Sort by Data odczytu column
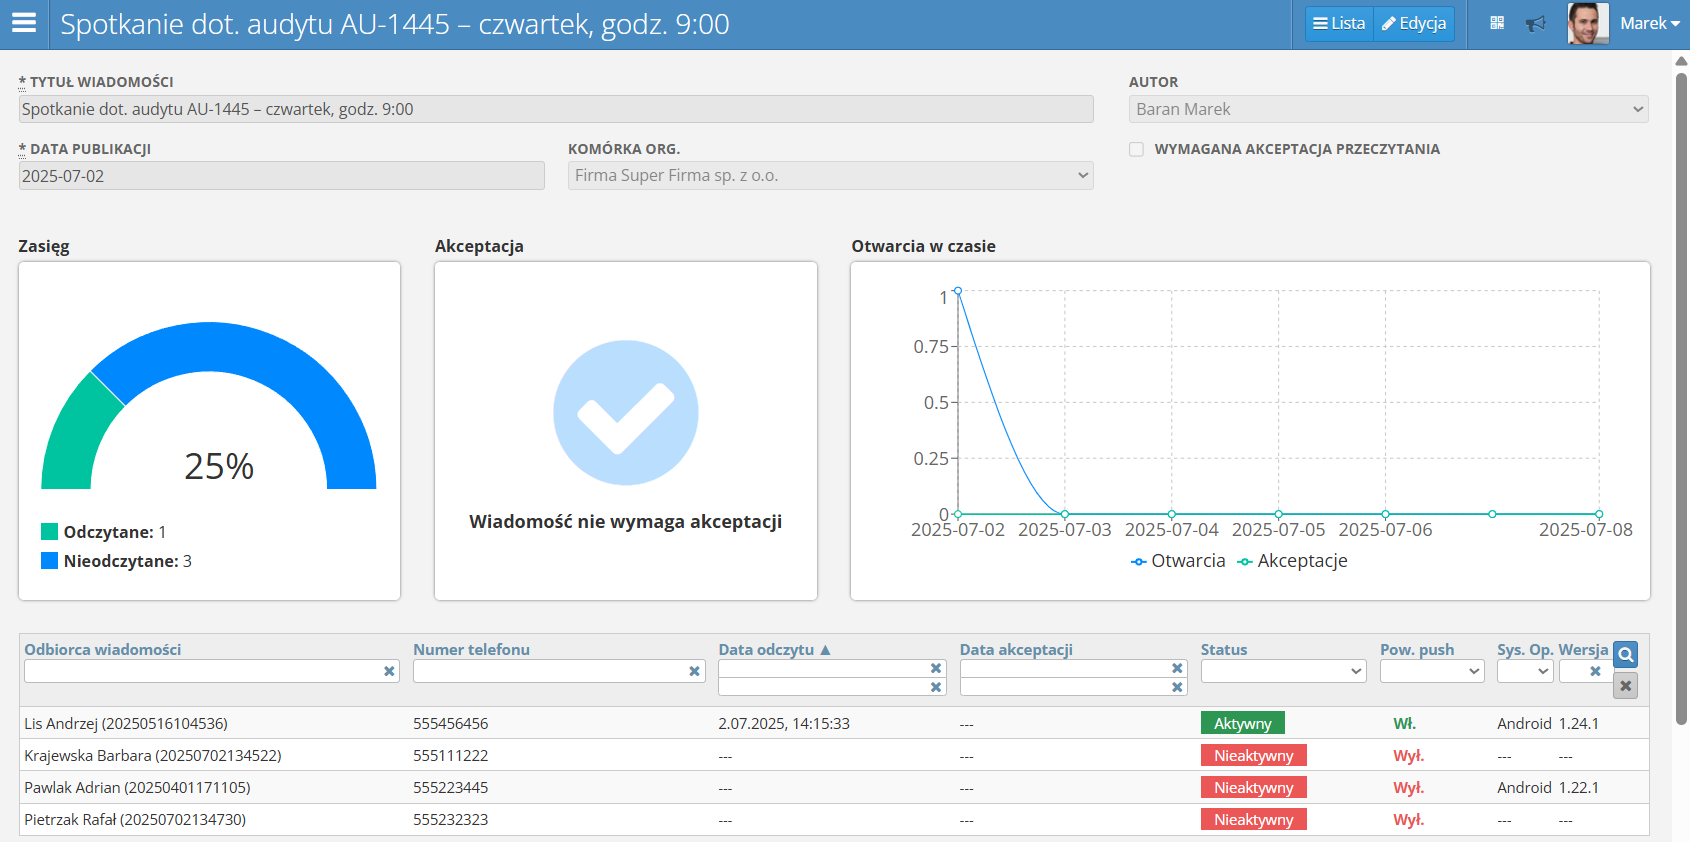Image resolution: width=1690 pixels, height=842 pixels. (x=774, y=649)
